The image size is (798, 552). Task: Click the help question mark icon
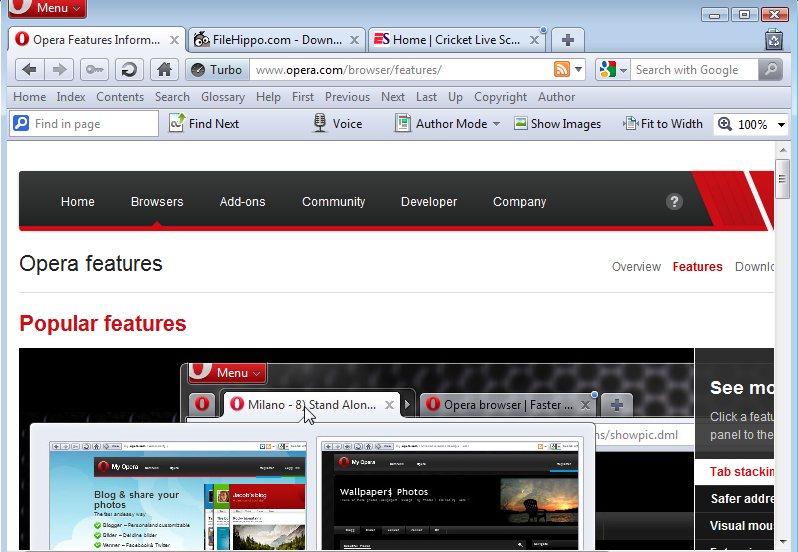click(674, 201)
